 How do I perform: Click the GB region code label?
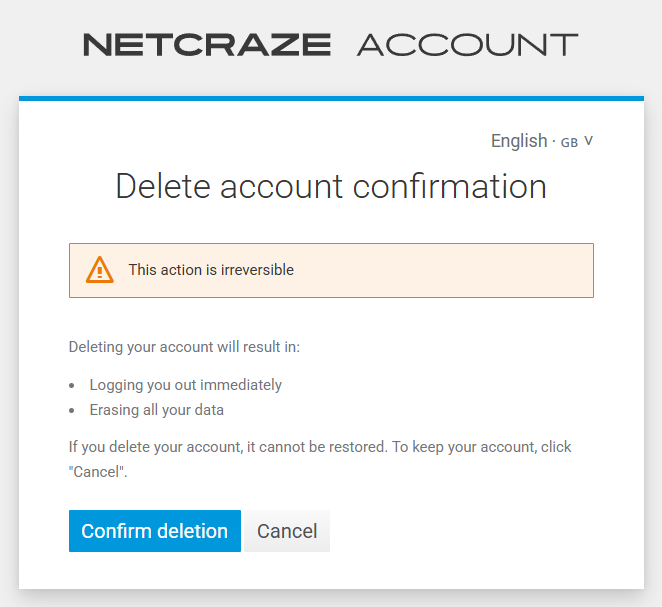pyautogui.click(x=569, y=143)
